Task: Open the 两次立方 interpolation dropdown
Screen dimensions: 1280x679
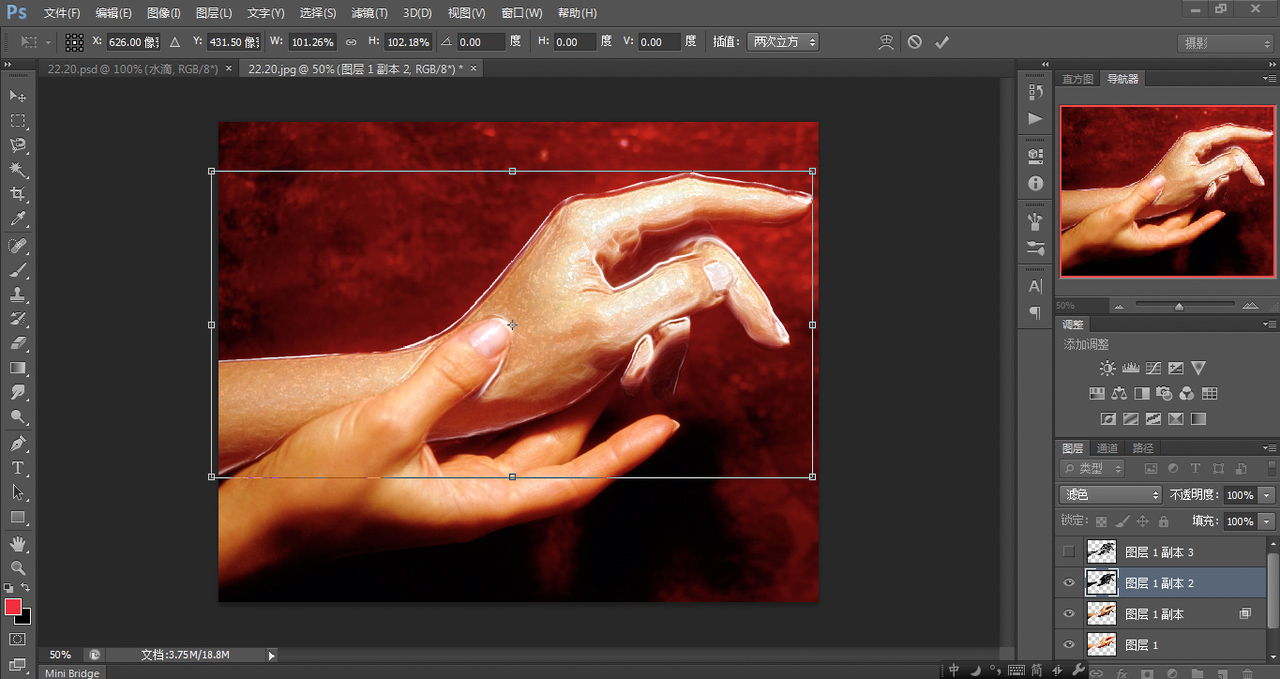Action: [783, 42]
